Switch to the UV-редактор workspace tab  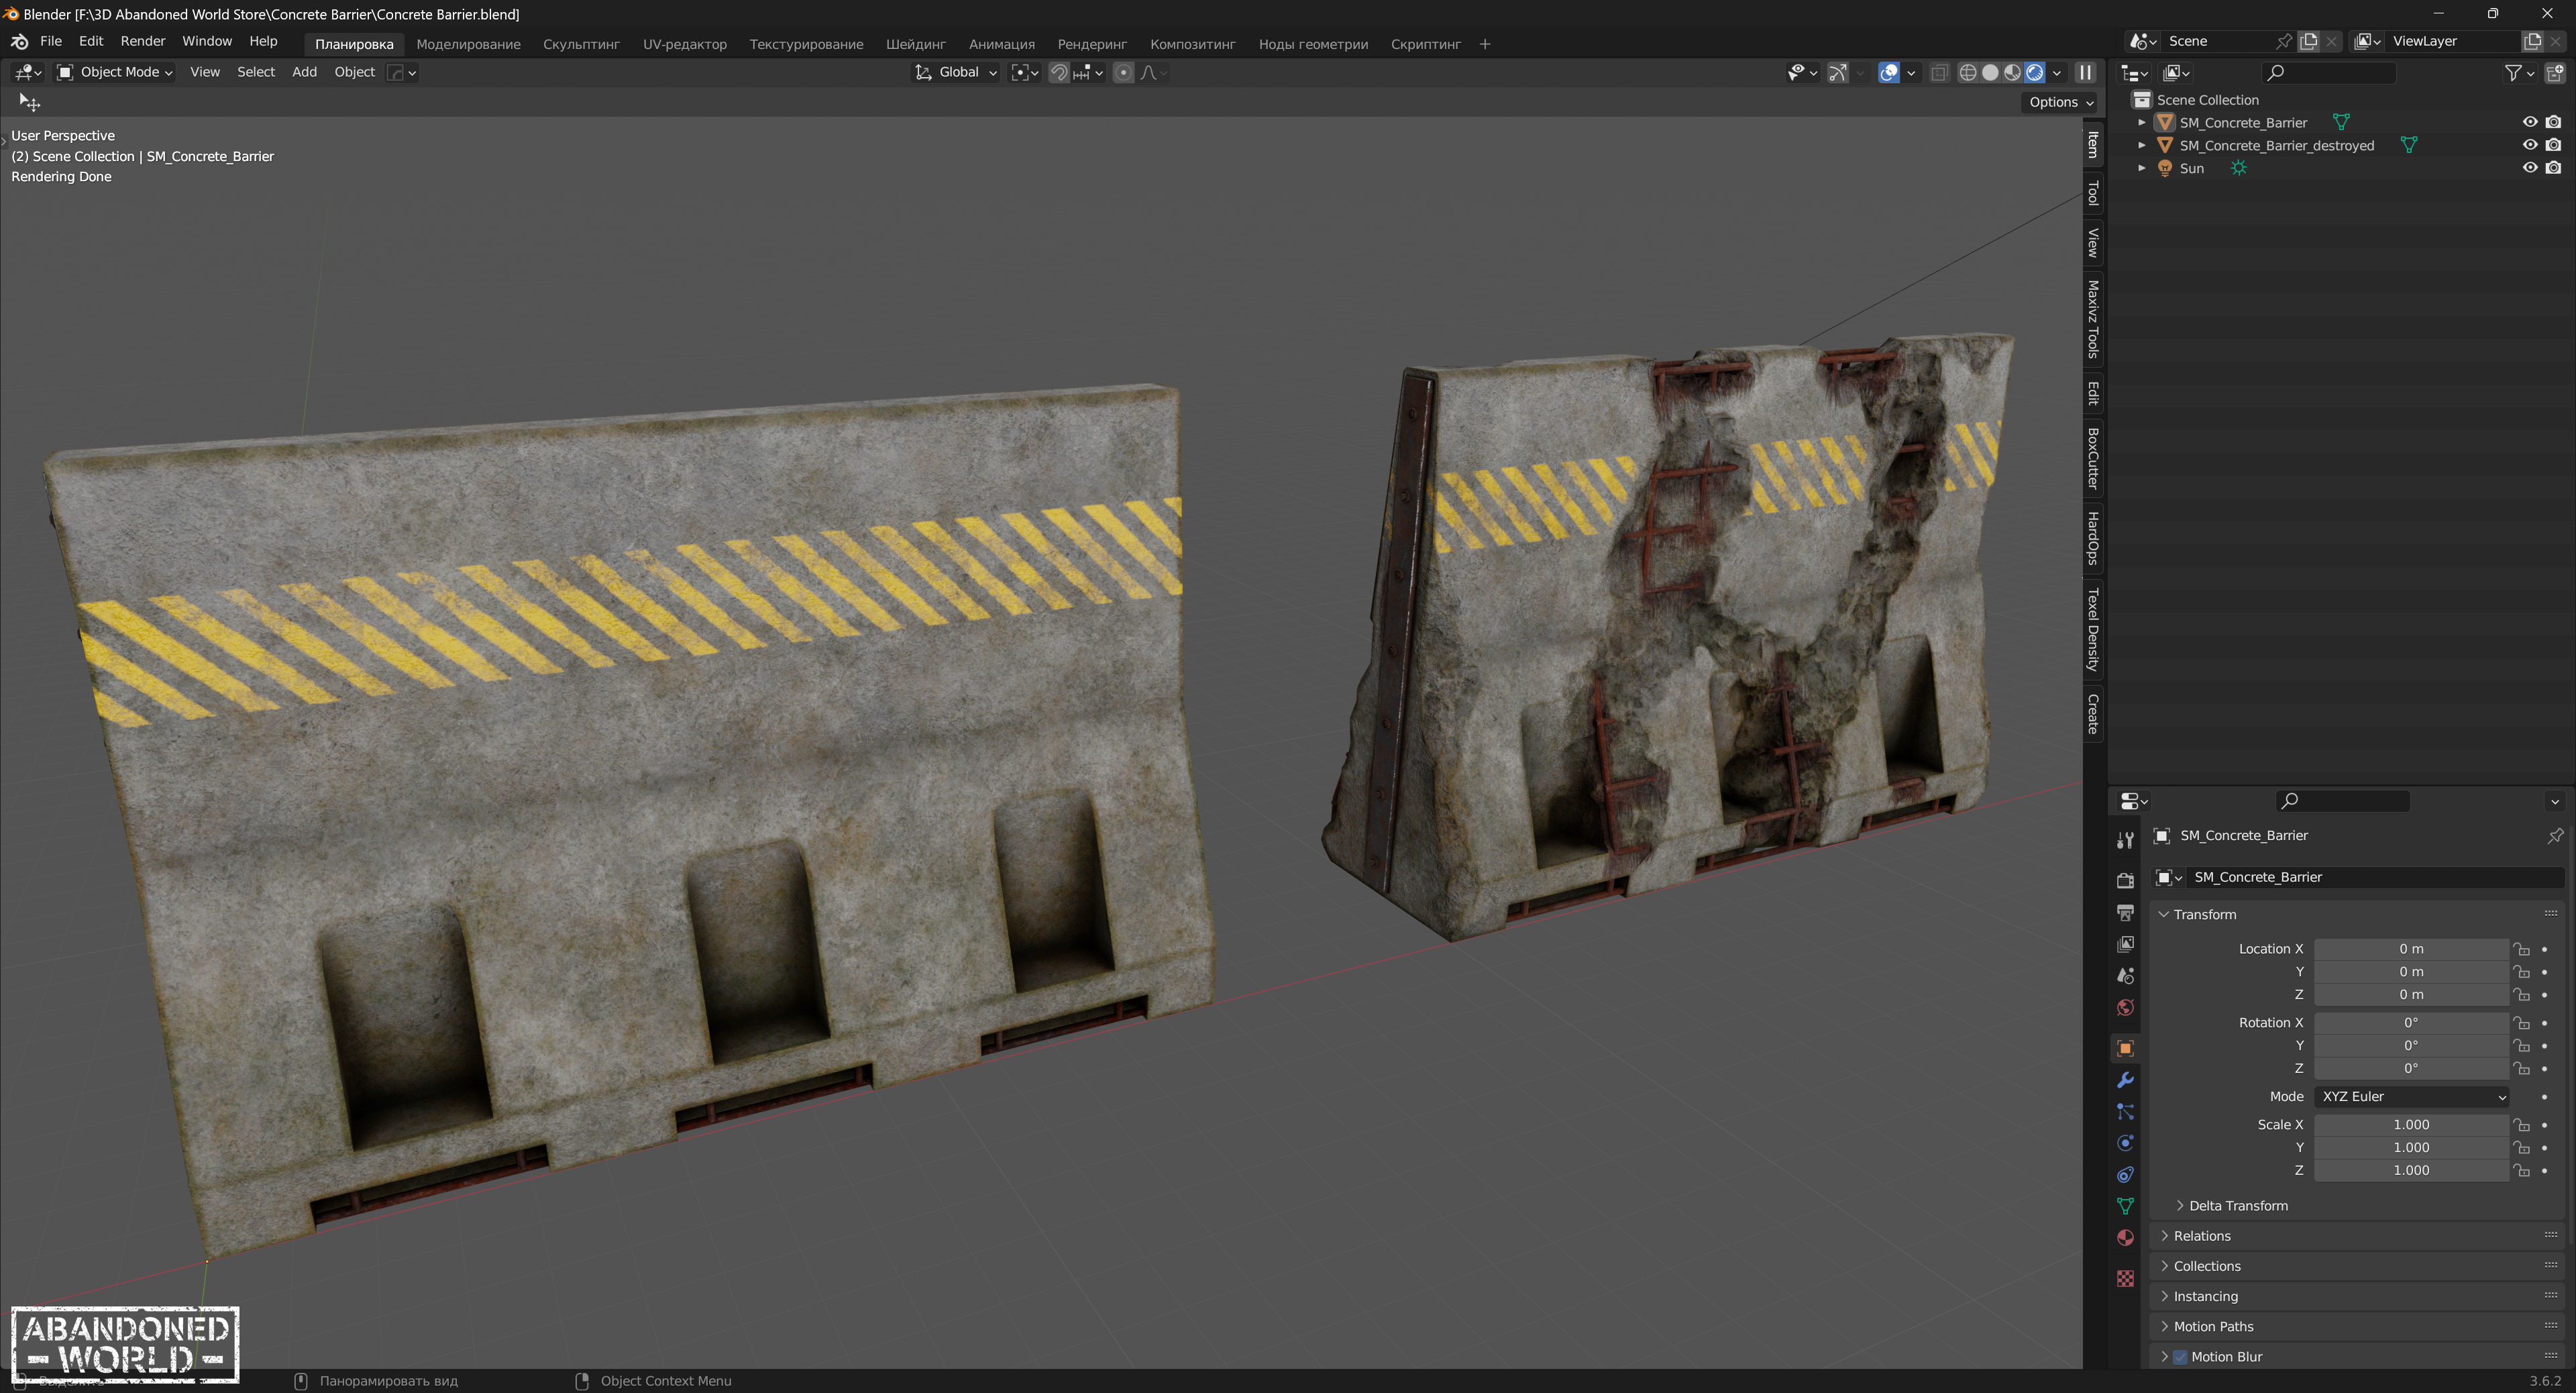point(684,44)
